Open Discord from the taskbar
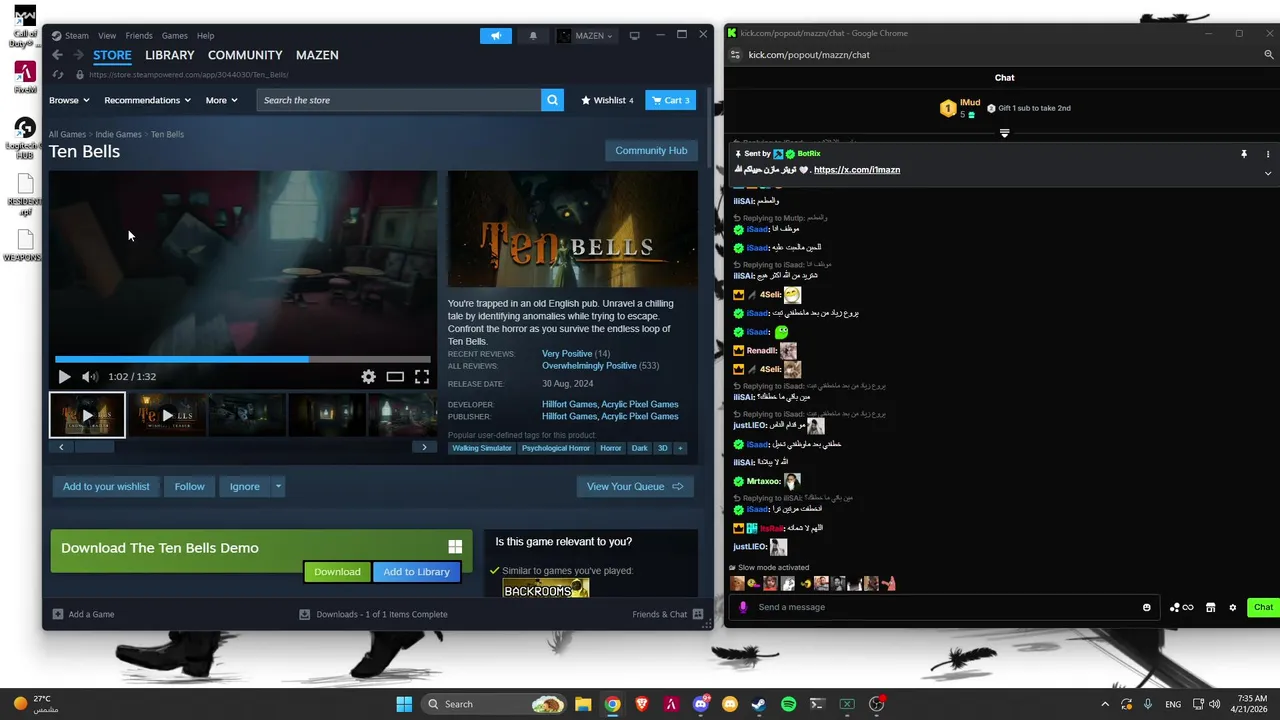The height and width of the screenshot is (720, 1280). click(x=700, y=704)
